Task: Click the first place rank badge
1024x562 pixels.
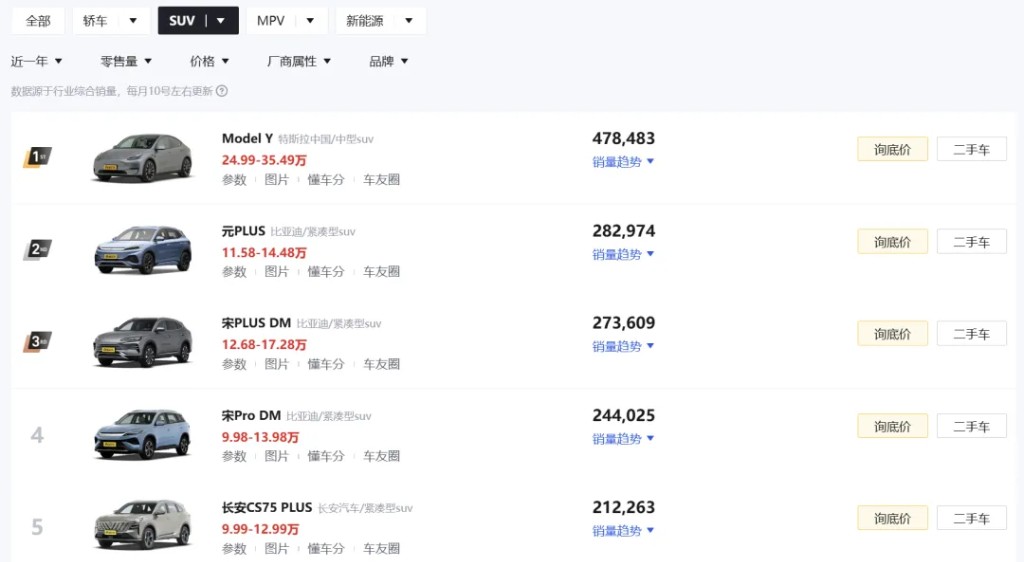Action: click(37, 157)
